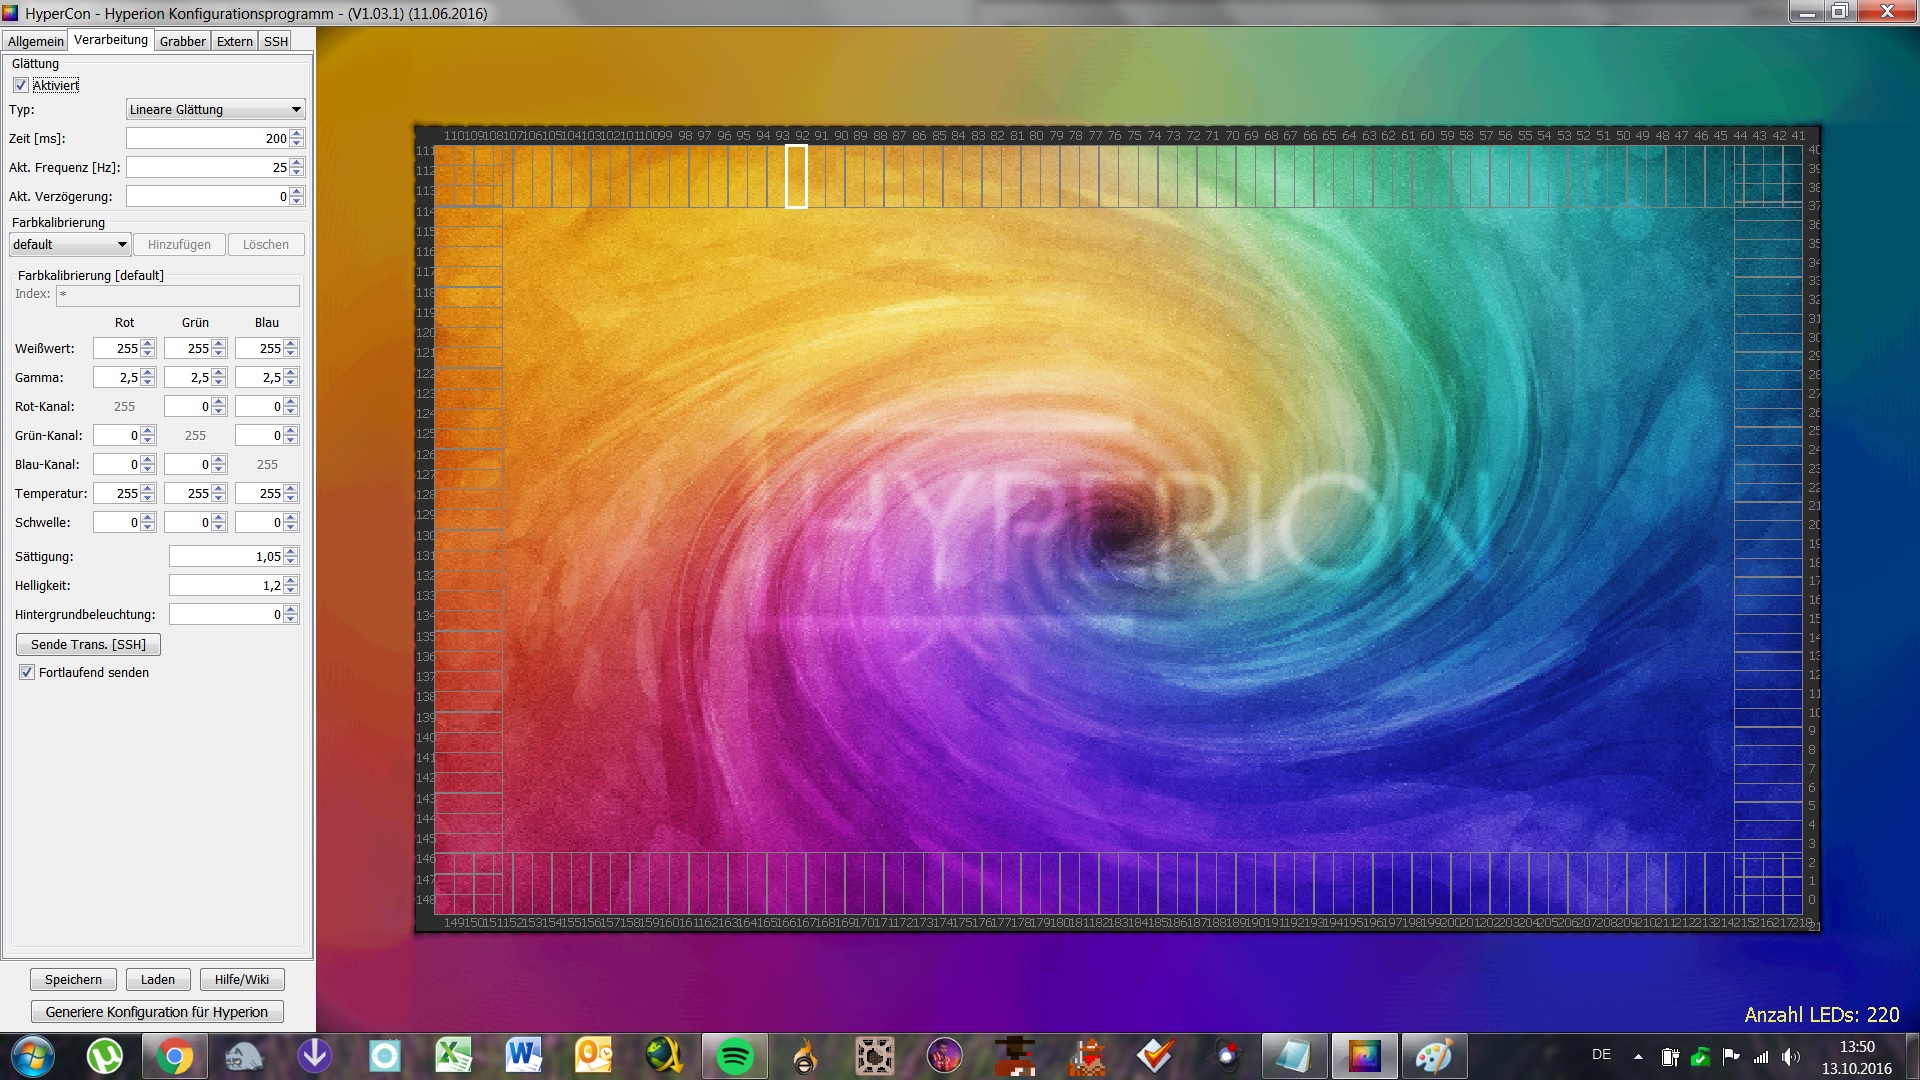Screen dimensions: 1920x1080
Task: Toggle the Fortlaufend senden checkbox
Action: point(27,673)
